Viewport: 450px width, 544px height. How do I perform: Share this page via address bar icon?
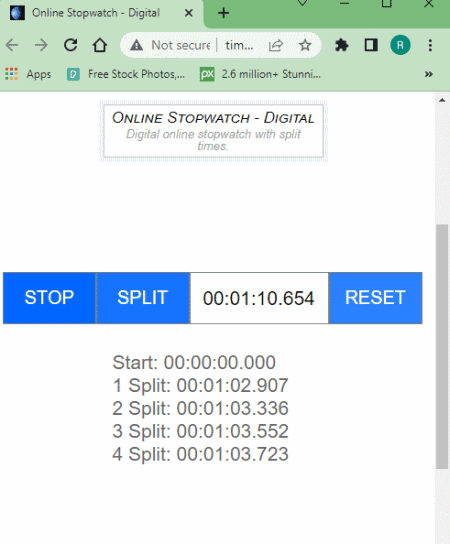(276, 45)
